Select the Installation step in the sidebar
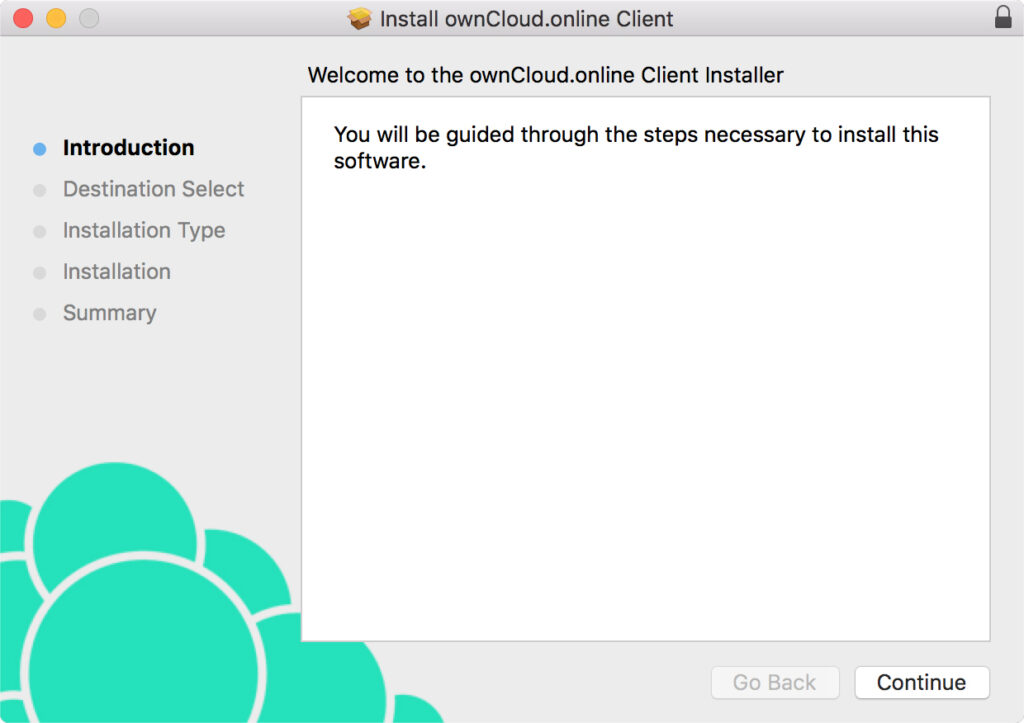The width and height of the screenshot is (1024, 723). [116, 272]
